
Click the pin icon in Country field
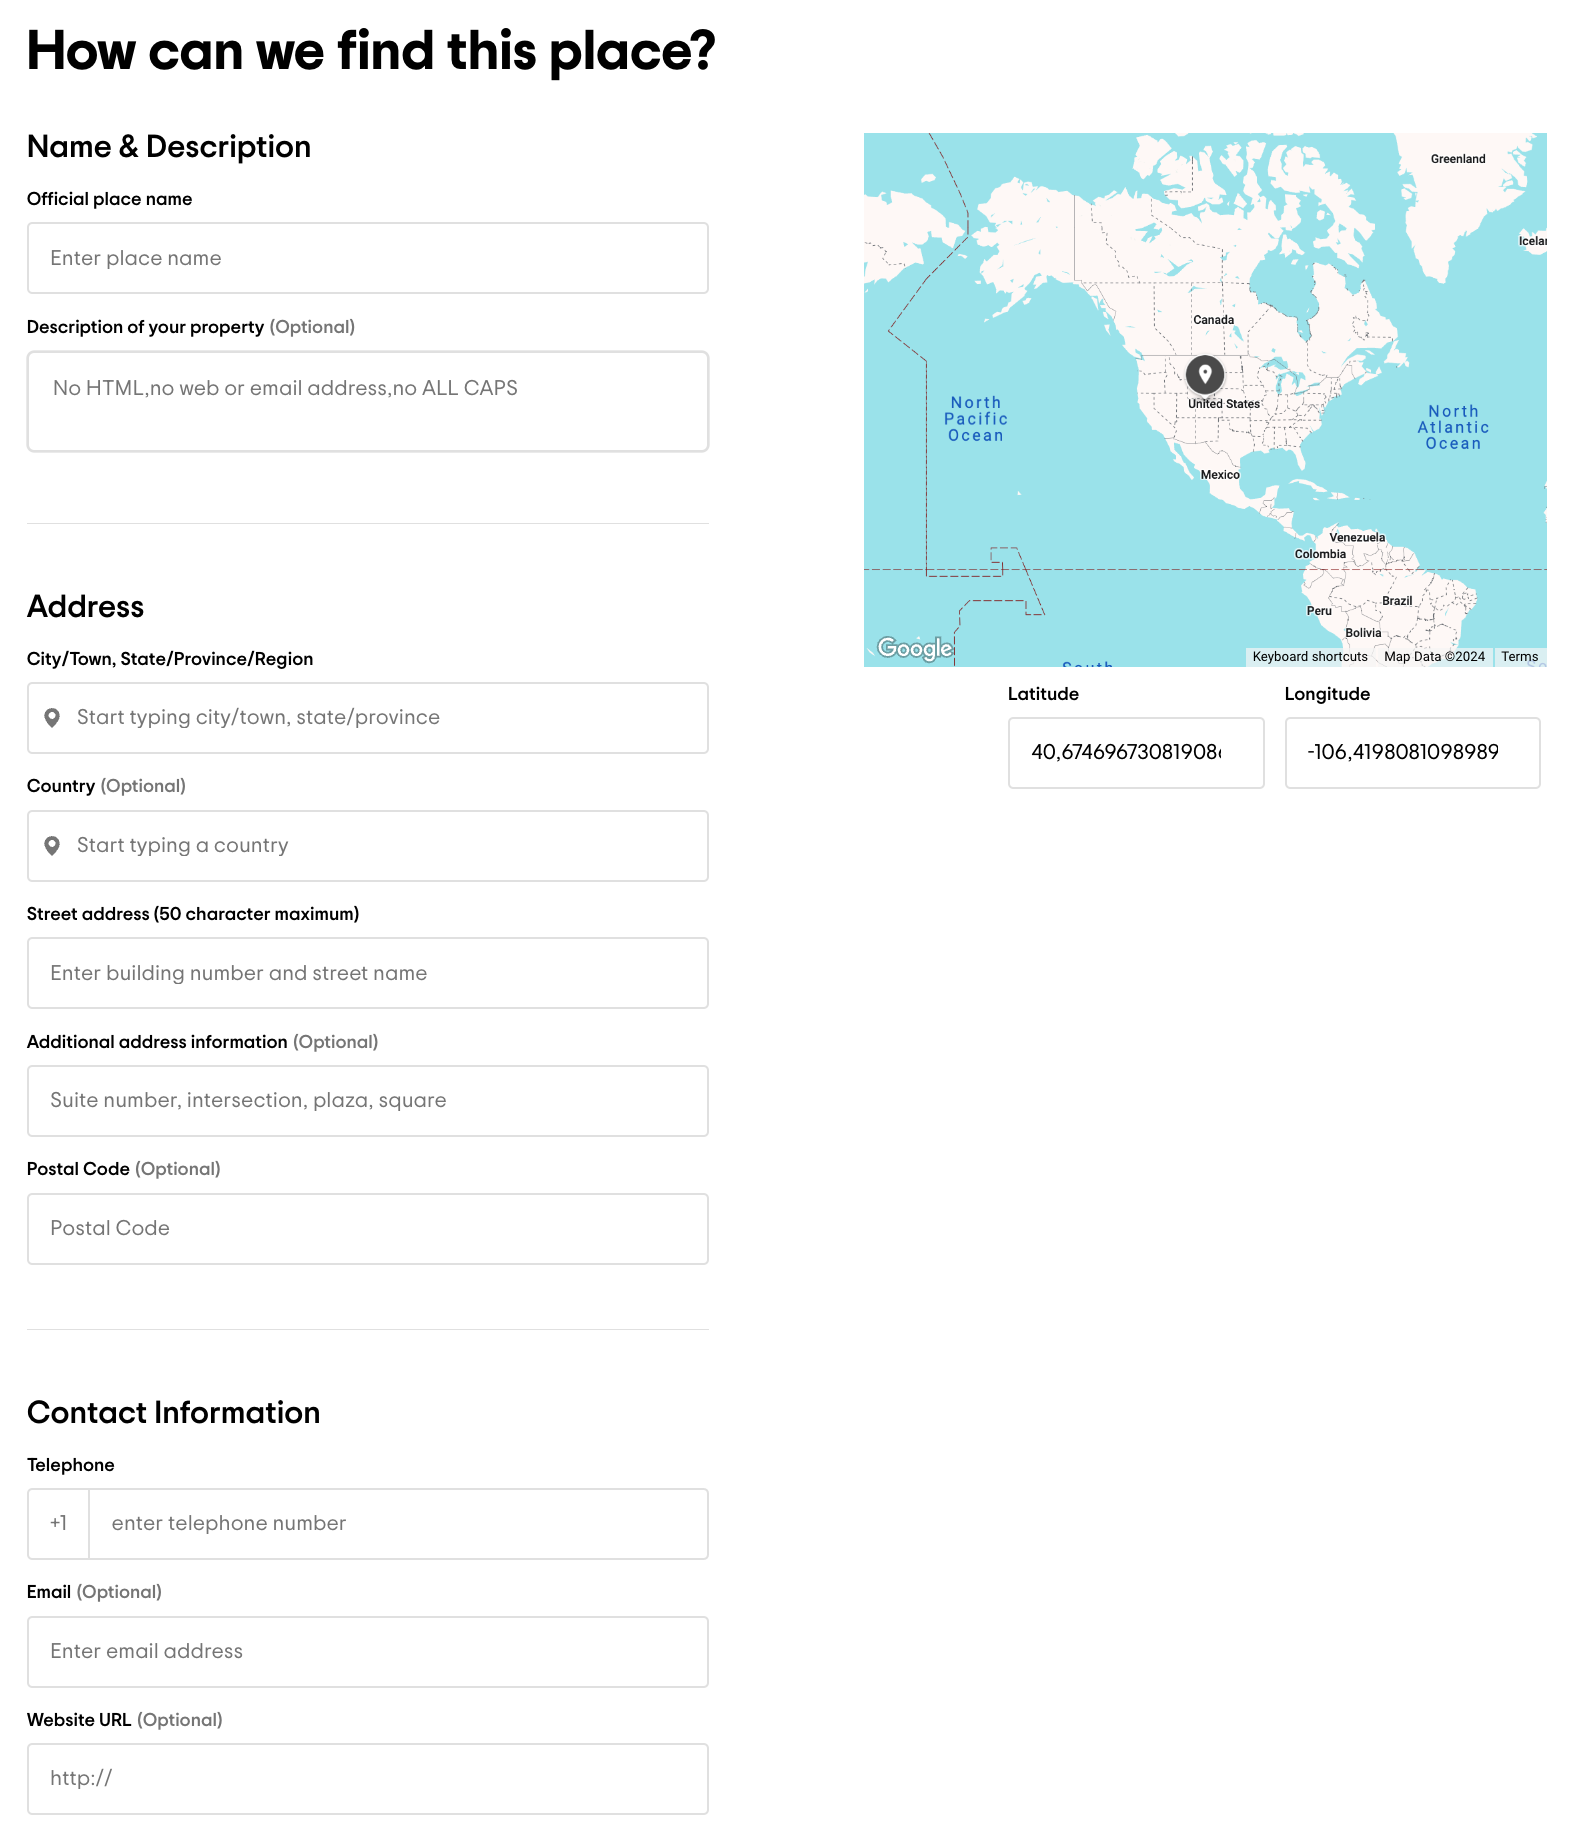[x=53, y=846]
